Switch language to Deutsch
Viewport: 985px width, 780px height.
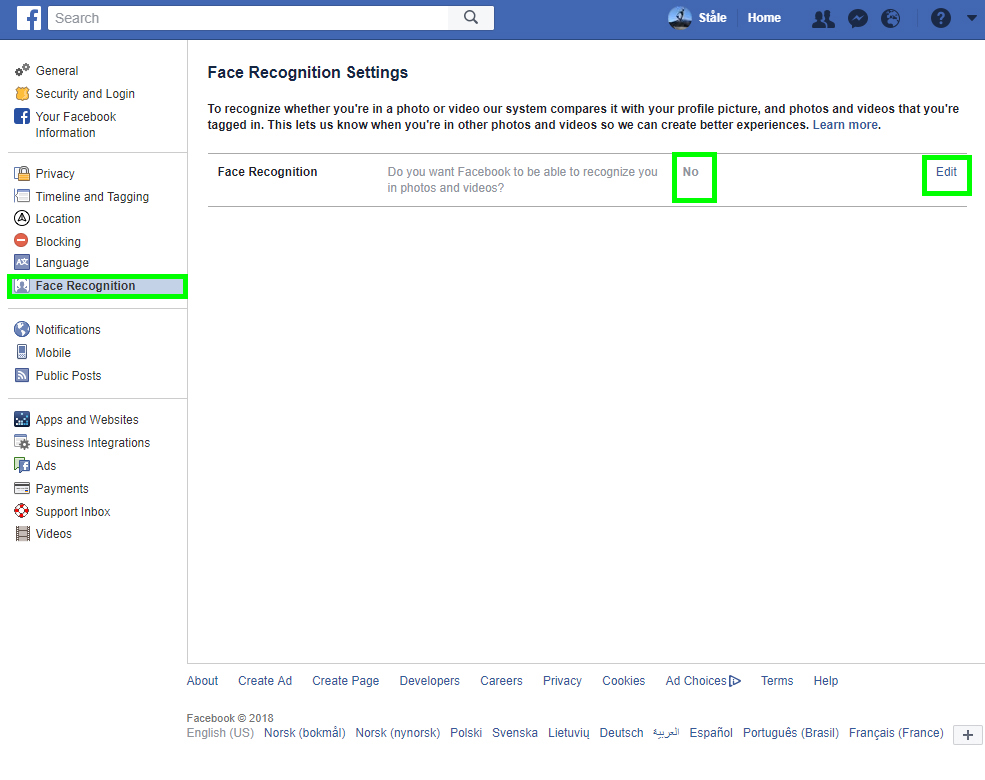621,733
